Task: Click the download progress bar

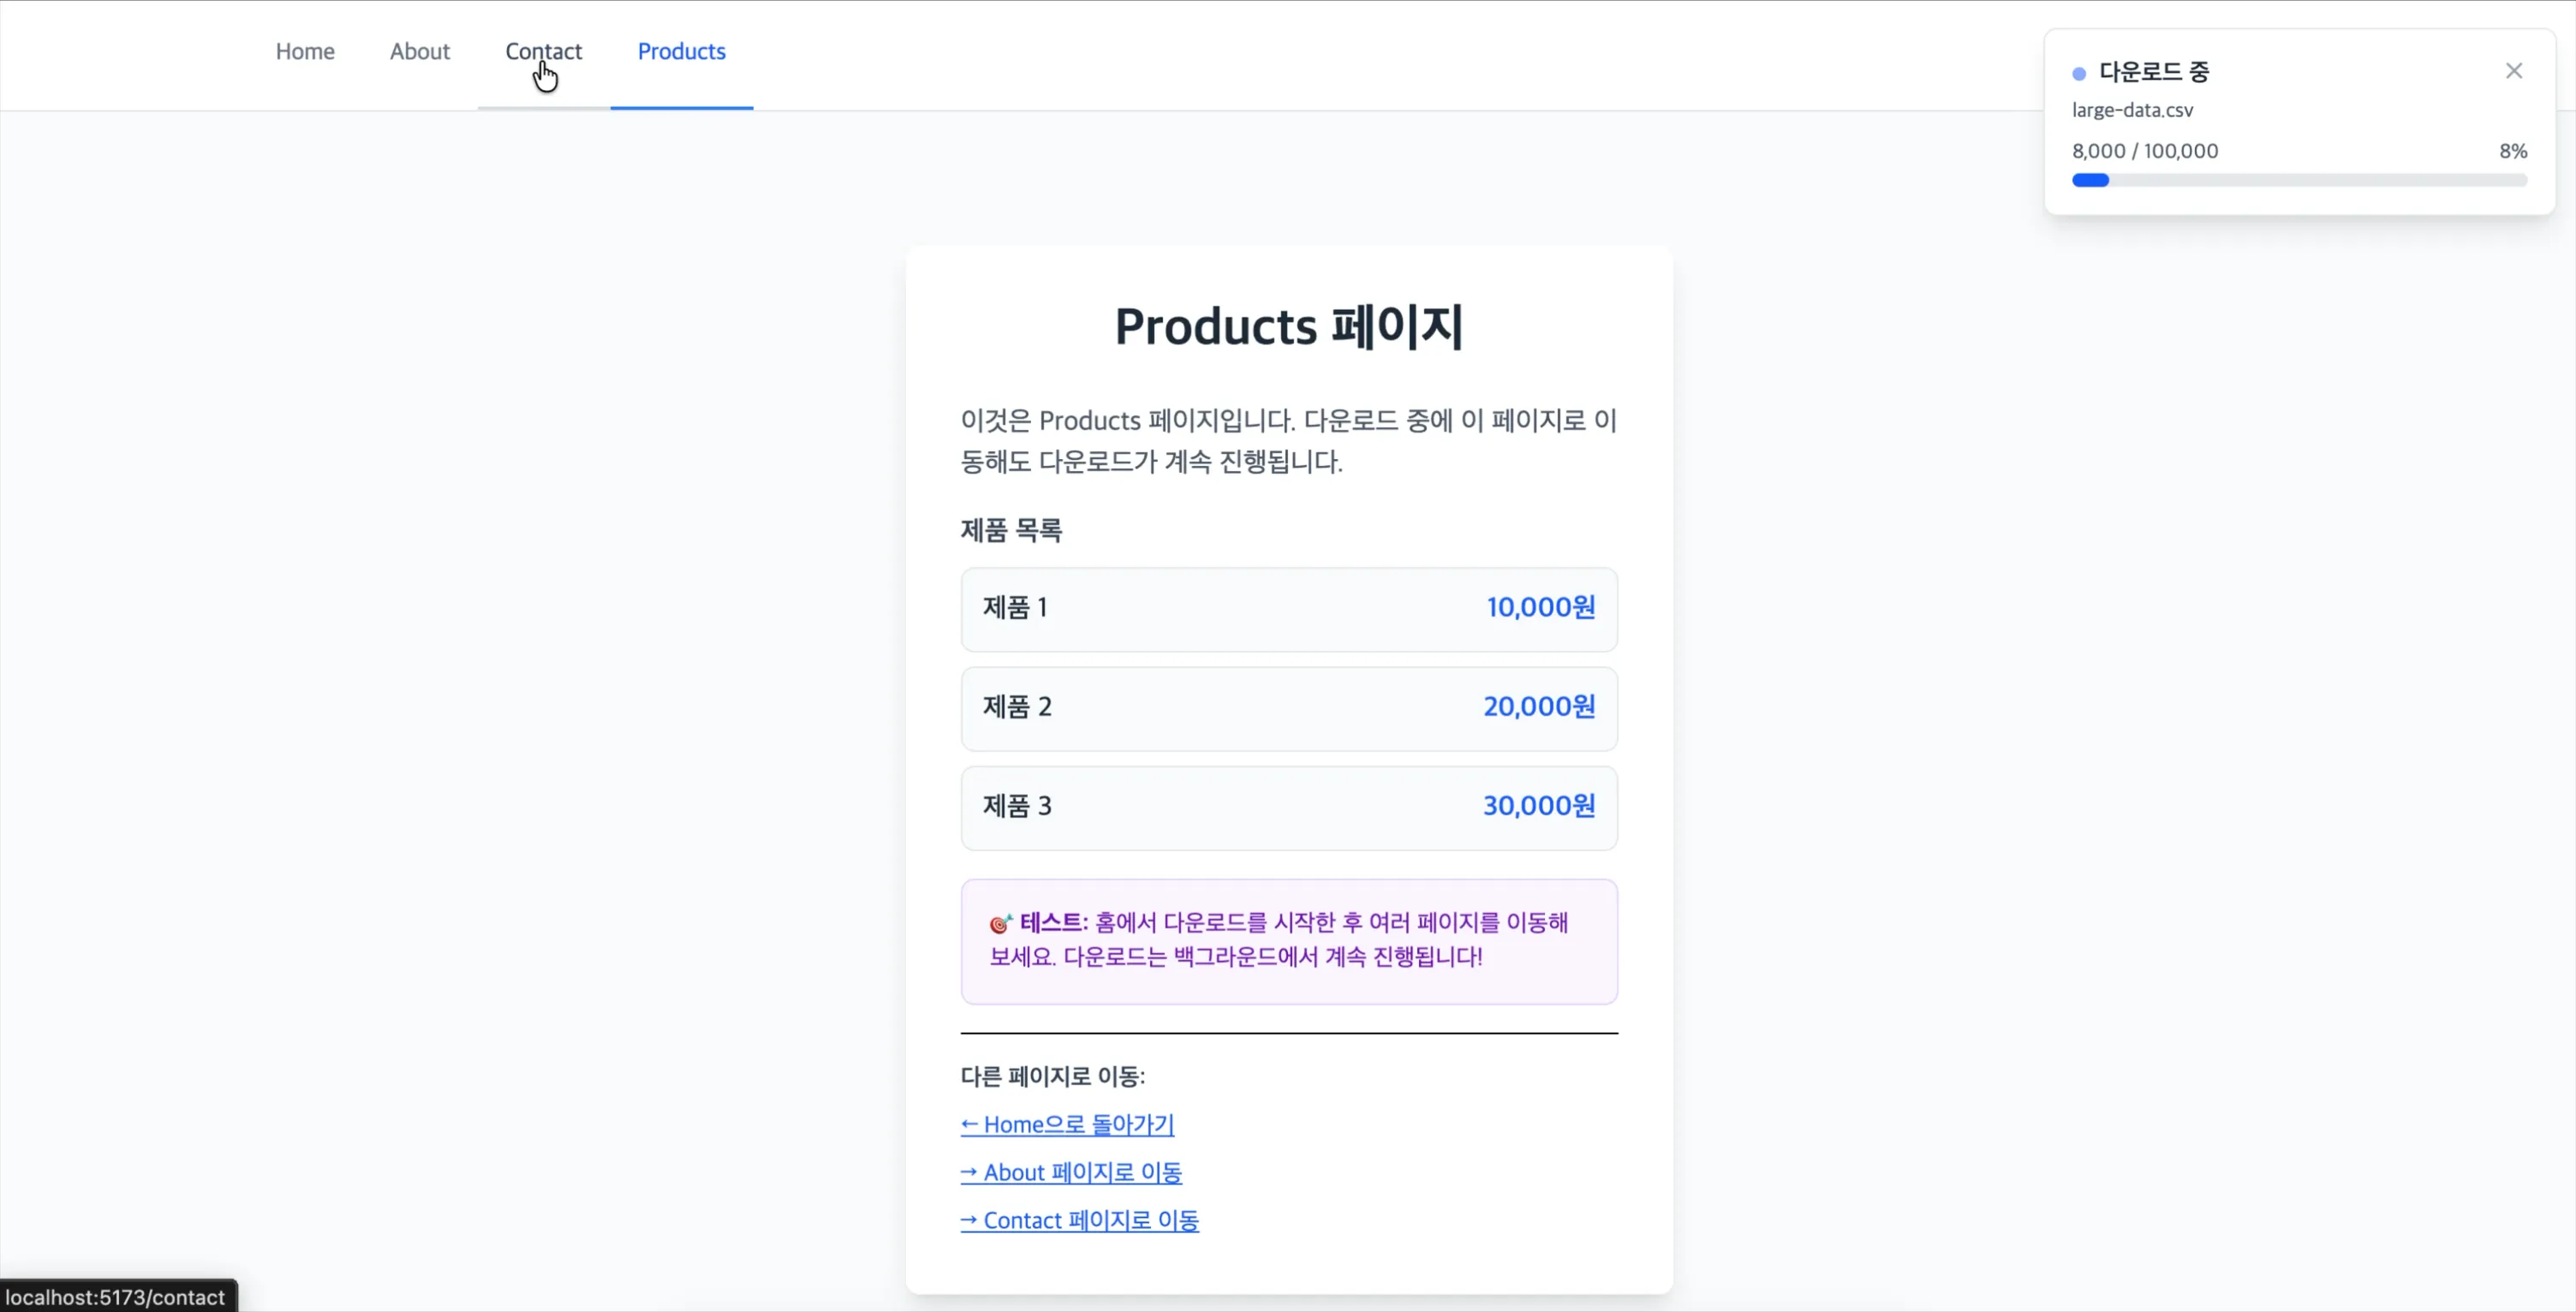Action: pyautogui.click(x=2299, y=180)
